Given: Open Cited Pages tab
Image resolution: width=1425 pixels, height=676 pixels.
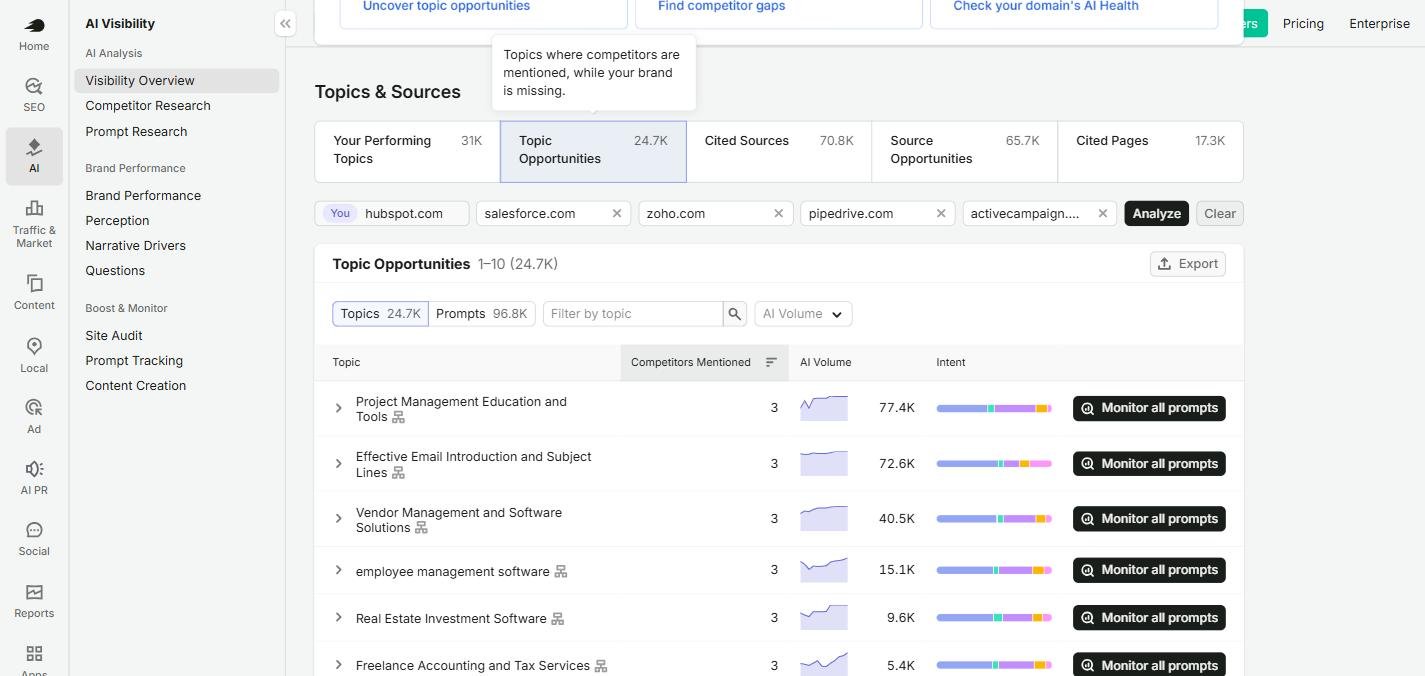Looking at the screenshot, I should click(x=1150, y=151).
